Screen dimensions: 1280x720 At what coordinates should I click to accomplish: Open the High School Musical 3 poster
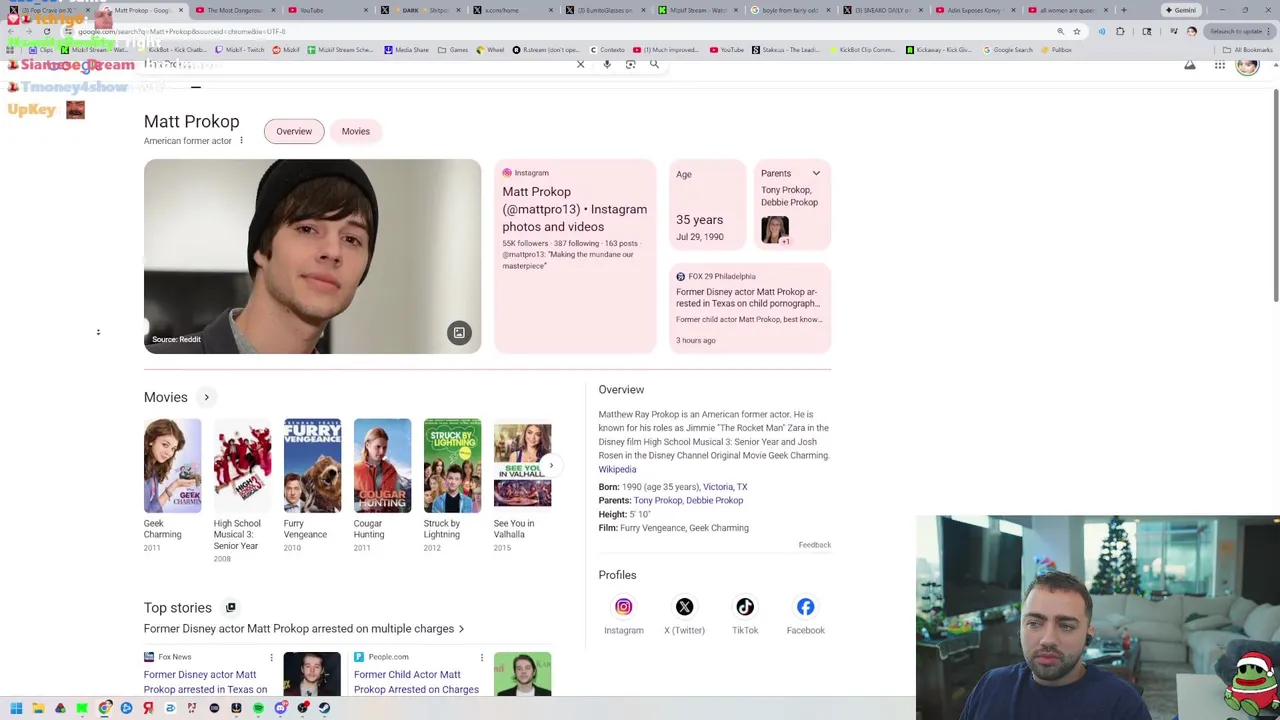pos(242,466)
